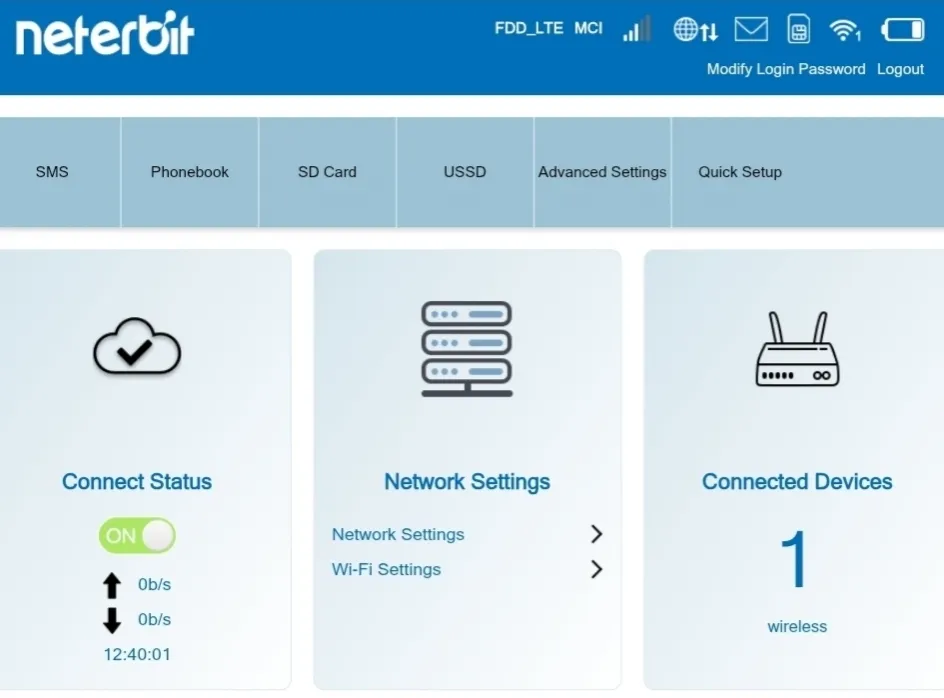This screenshot has width=944, height=698.
Task: Click the signal strength bars icon
Action: point(636,29)
